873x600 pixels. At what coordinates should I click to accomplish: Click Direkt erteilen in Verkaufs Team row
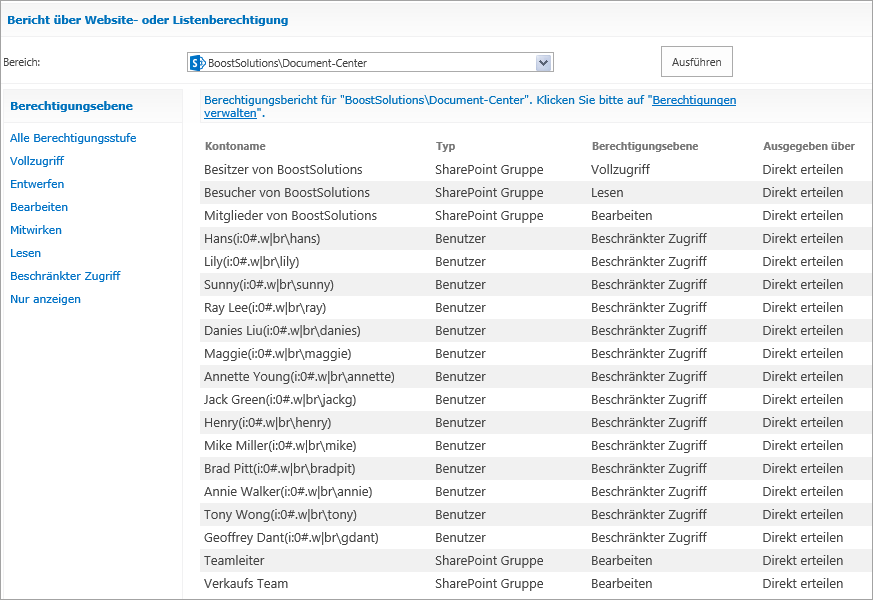pyautogui.click(x=802, y=584)
